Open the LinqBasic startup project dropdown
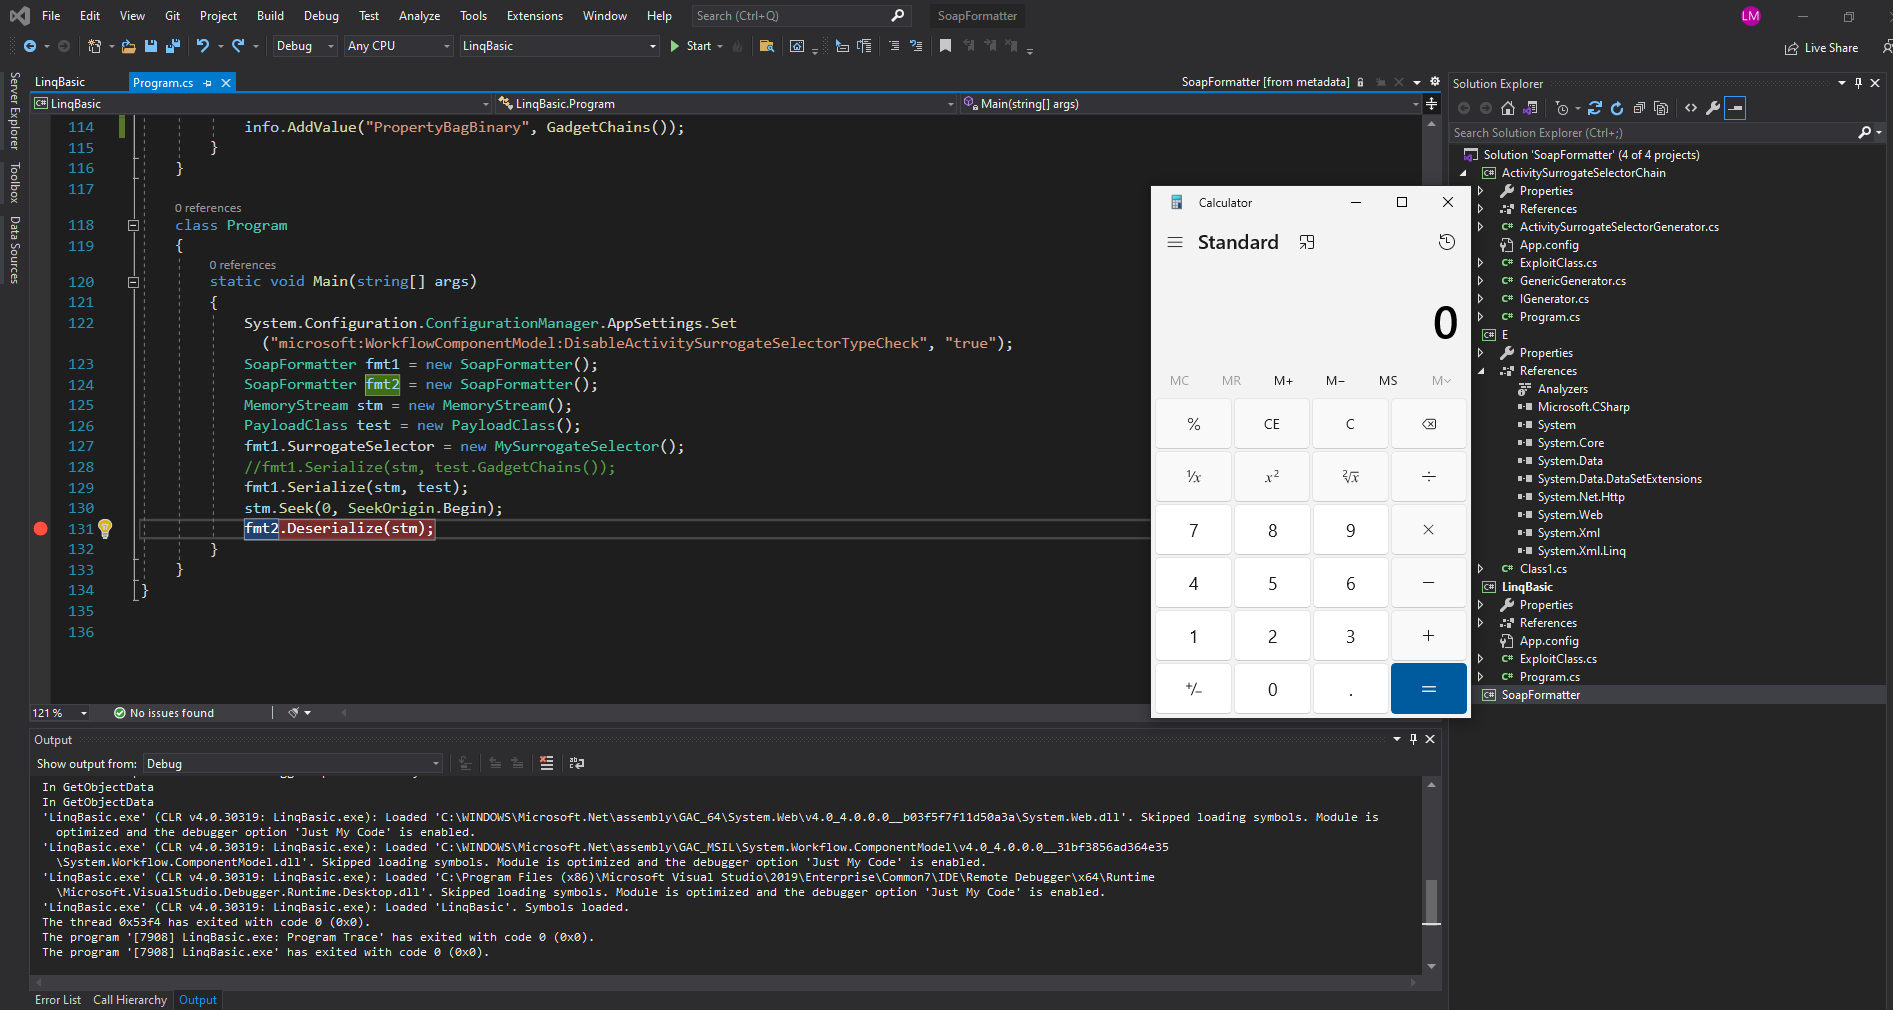The image size is (1893, 1010). click(559, 46)
